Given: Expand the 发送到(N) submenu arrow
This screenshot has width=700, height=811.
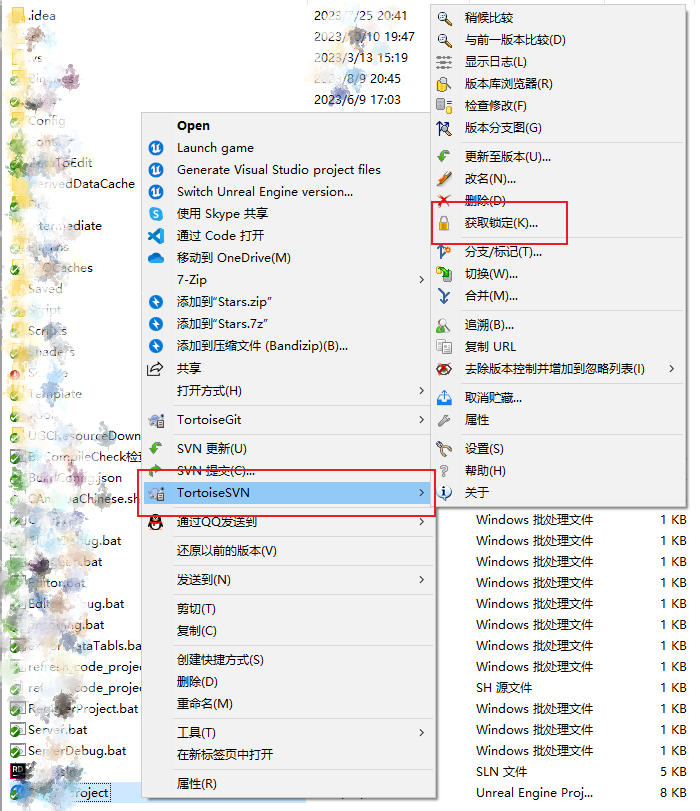Looking at the screenshot, I should pos(421,580).
